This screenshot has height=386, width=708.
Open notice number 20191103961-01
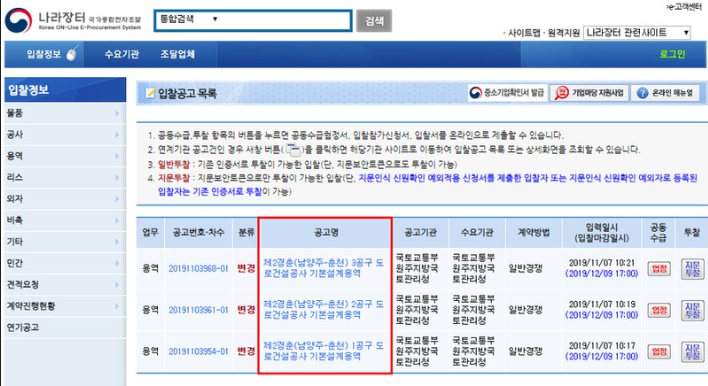pyautogui.click(x=198, y=310)
